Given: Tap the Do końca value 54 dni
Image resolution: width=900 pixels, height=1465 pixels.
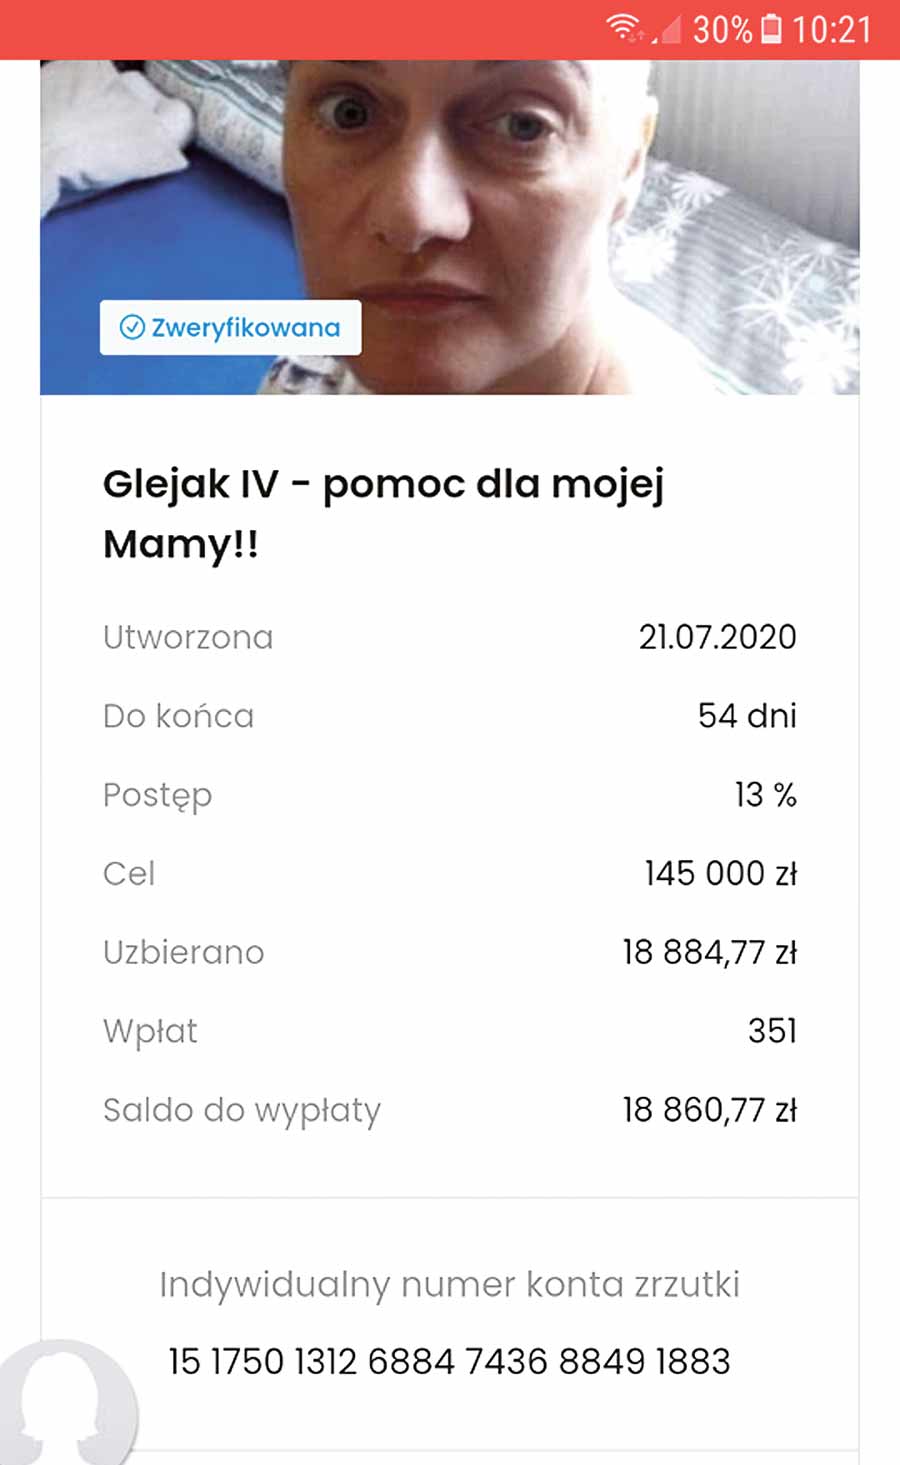Looking at the screenshot, I should click(x=747, y=716).
